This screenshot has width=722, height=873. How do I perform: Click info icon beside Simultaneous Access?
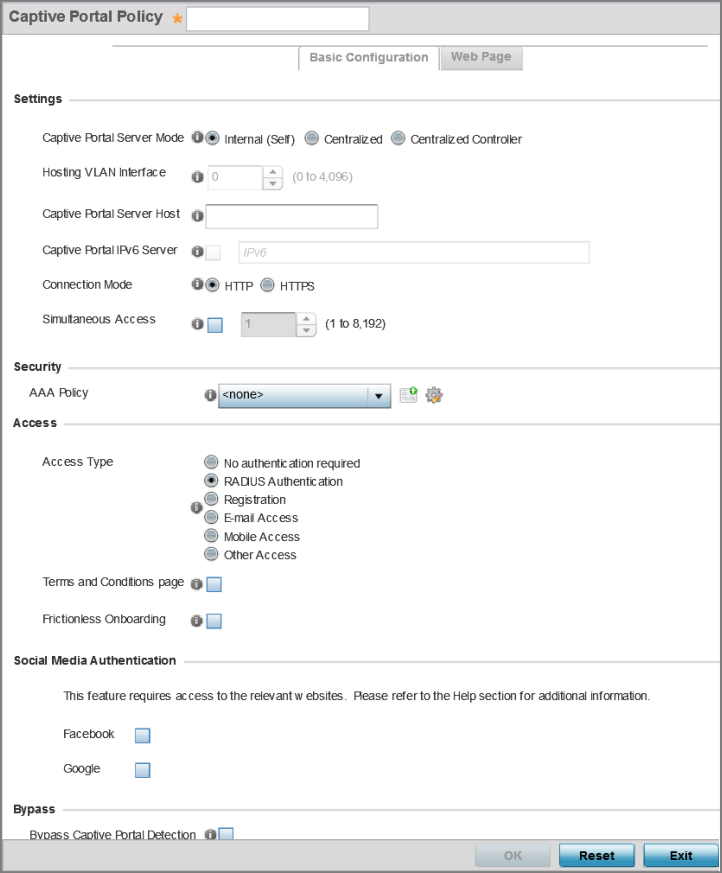pyautogui.click(x=197, y=324)
